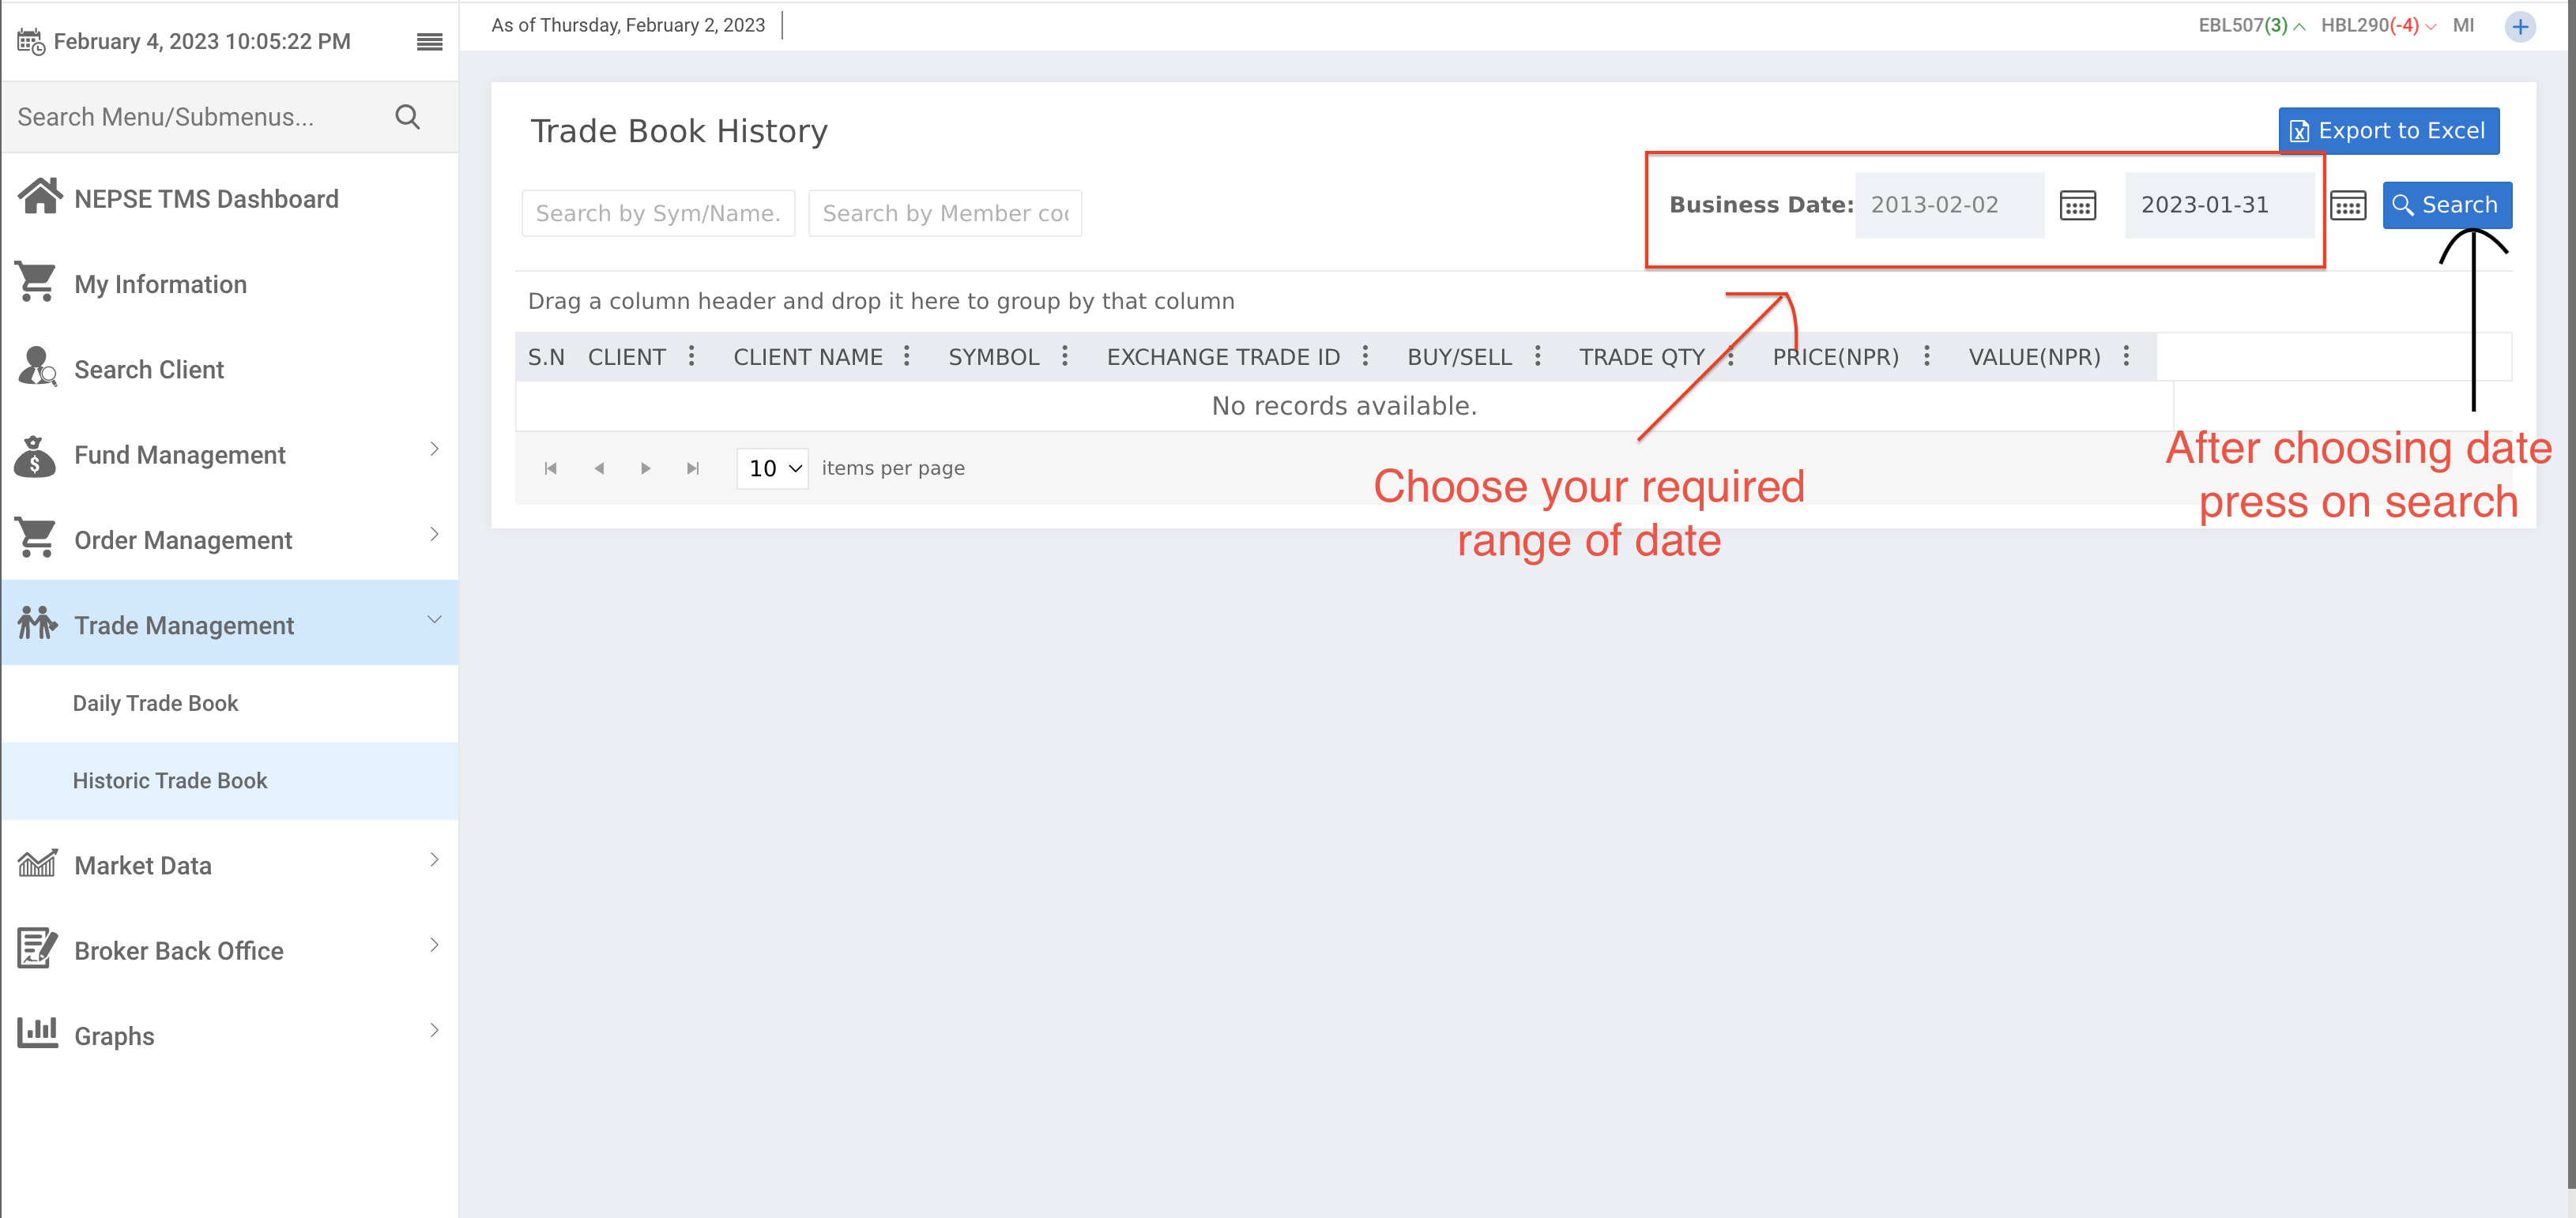Click the plus icon in the ticker bar

coord(2520,26)
